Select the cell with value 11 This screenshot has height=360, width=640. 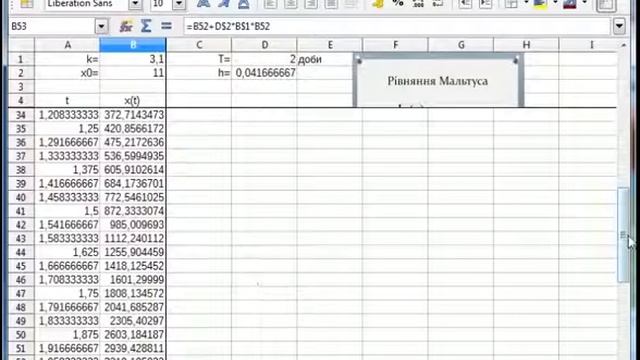[x=133, y=73]
